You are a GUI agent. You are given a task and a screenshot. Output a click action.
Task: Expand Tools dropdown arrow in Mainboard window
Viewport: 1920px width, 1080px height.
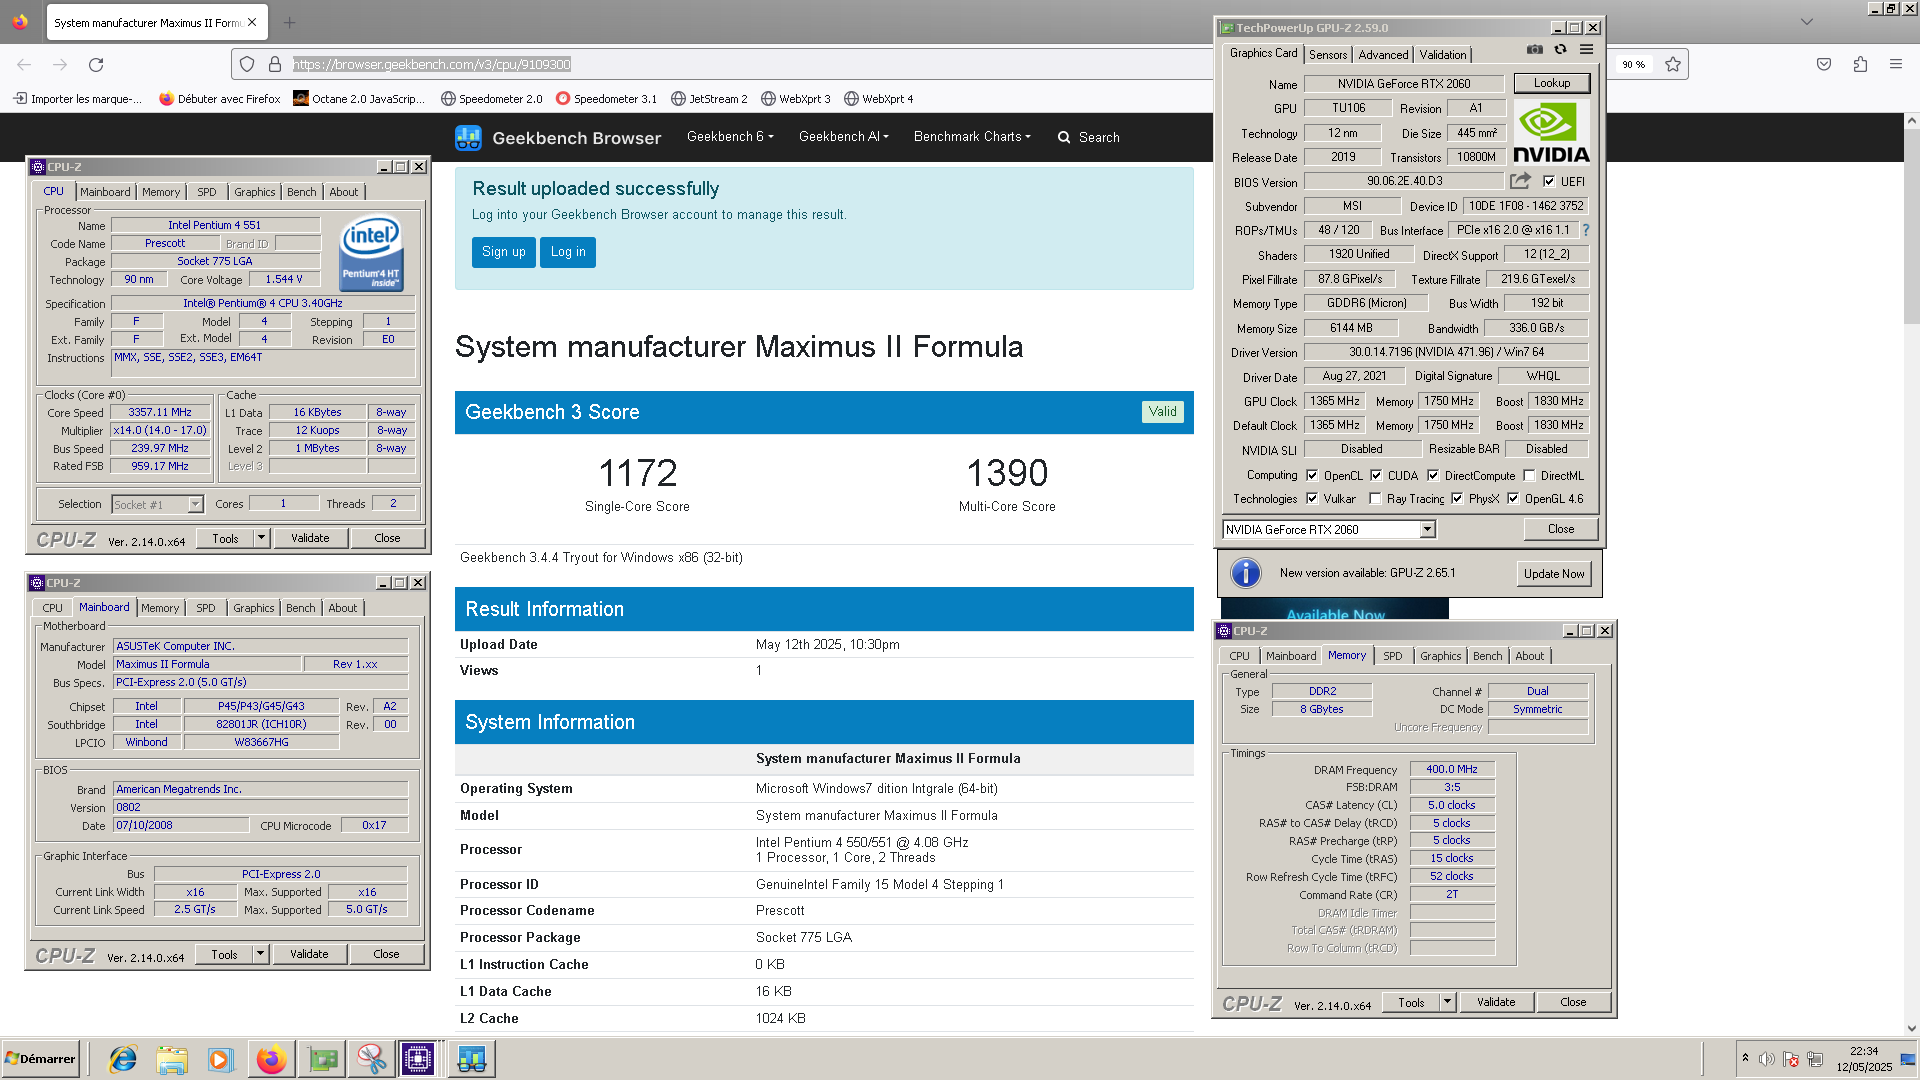tap(260, 954)
